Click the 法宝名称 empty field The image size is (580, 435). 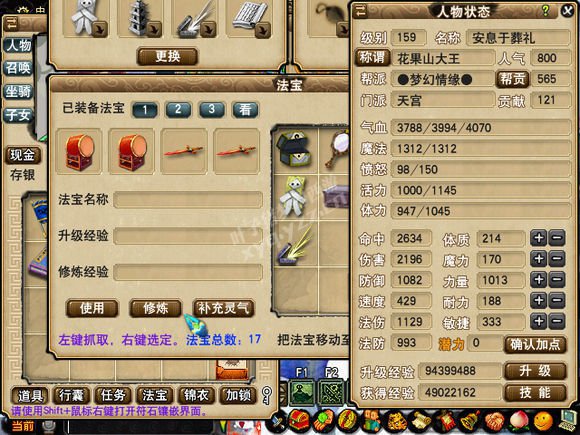pos(188,200)
